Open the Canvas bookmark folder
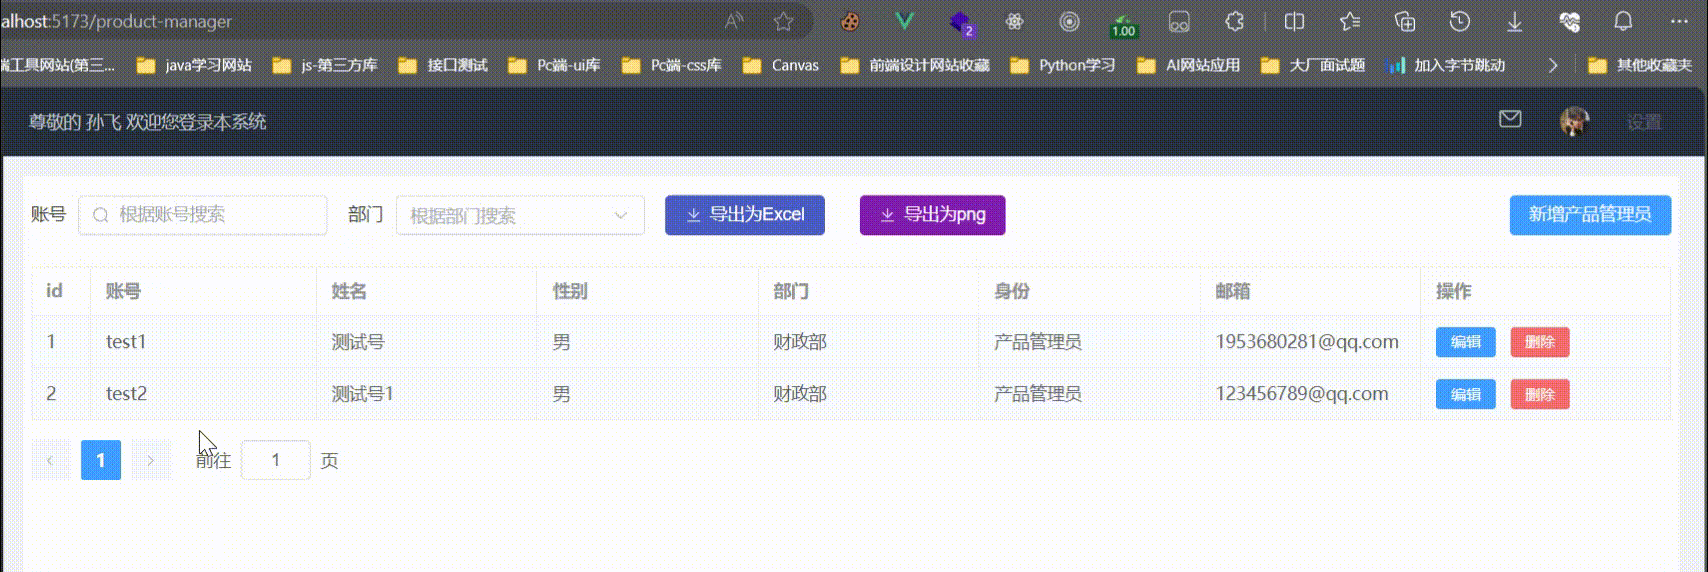1708x572 pixels. tap(781, 65)
